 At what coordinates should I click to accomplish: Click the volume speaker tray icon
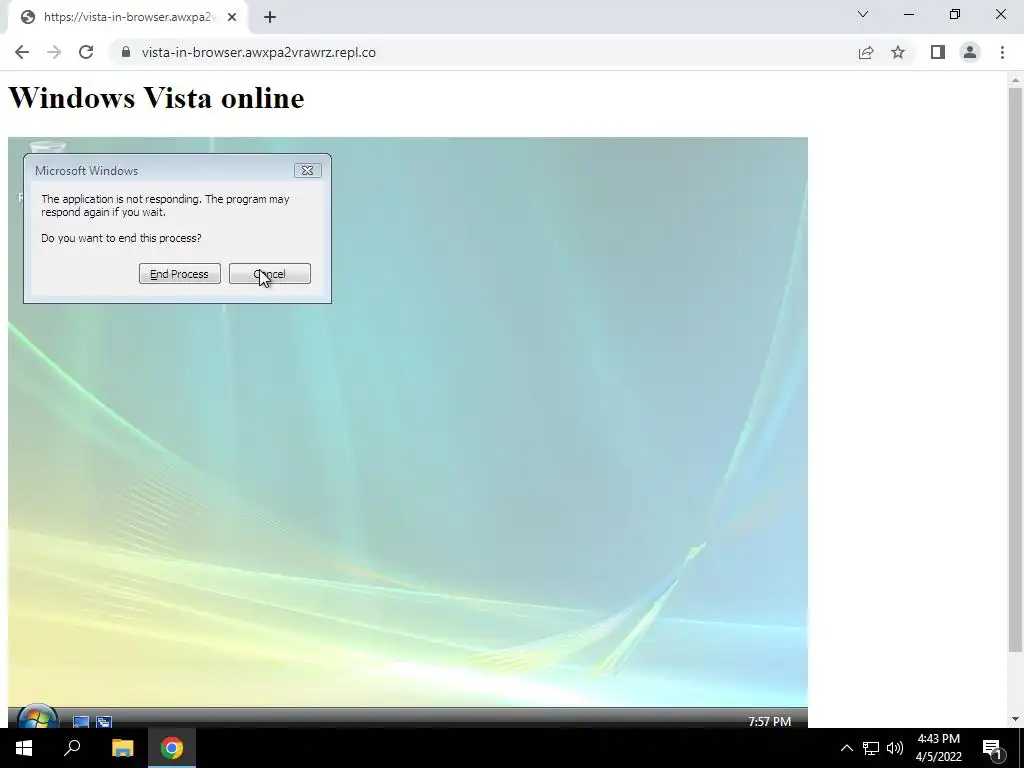pos(895,748)
